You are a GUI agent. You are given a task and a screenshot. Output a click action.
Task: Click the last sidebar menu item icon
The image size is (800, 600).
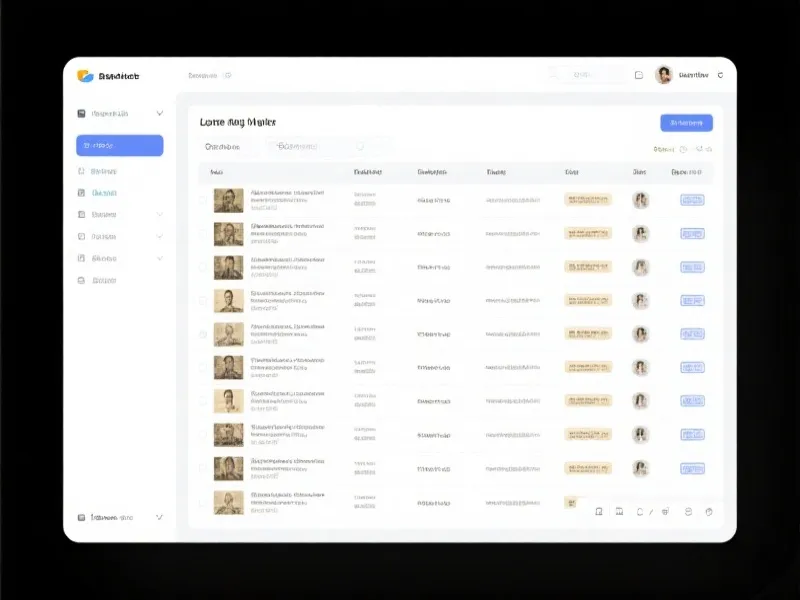82,280
